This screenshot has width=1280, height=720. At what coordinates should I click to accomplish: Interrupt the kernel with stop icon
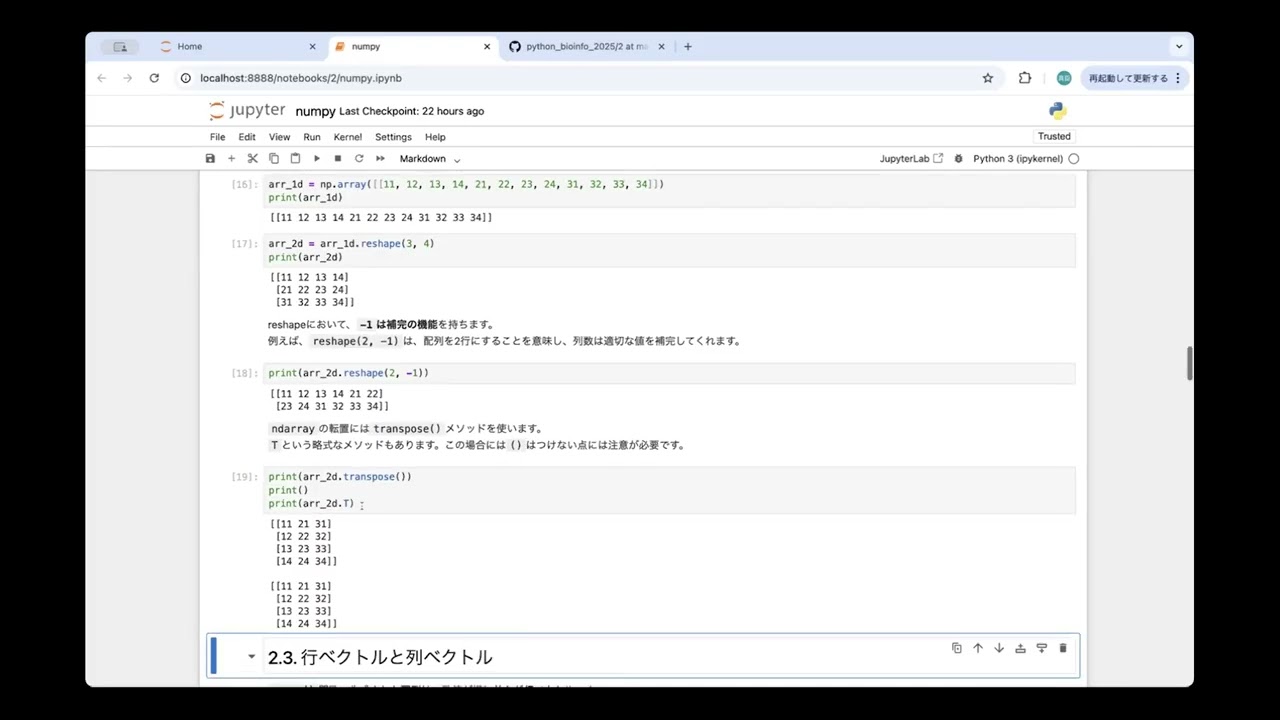pos(338,159)
